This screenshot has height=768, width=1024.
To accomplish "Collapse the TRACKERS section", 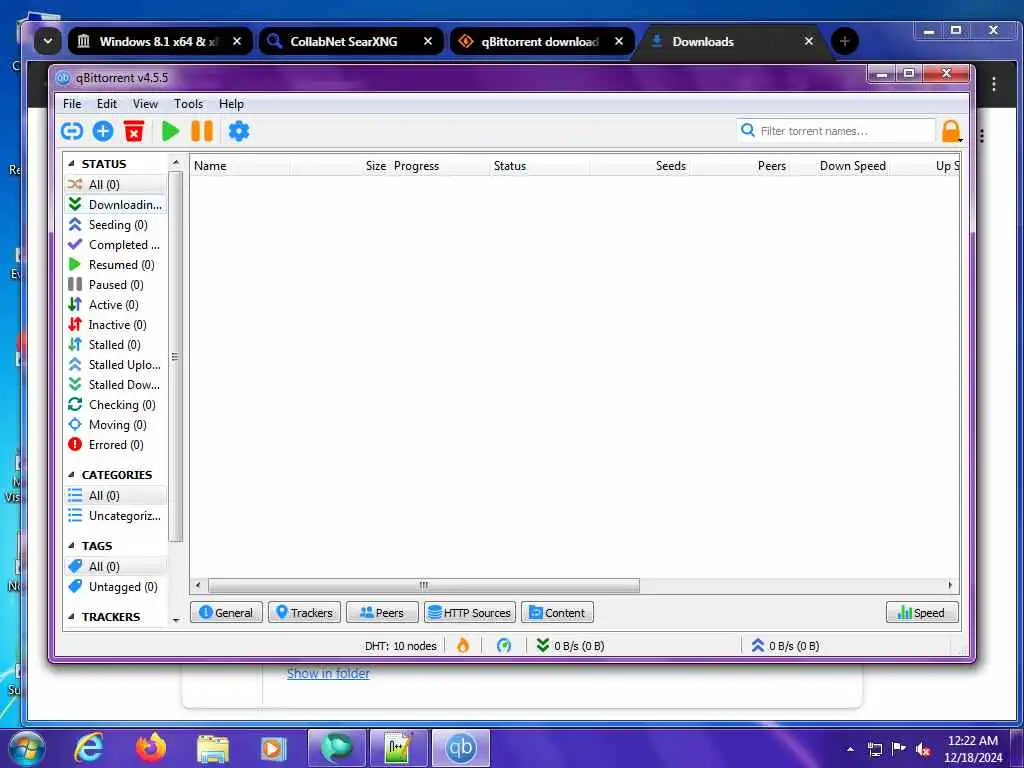I will click(x=71, y=616).
